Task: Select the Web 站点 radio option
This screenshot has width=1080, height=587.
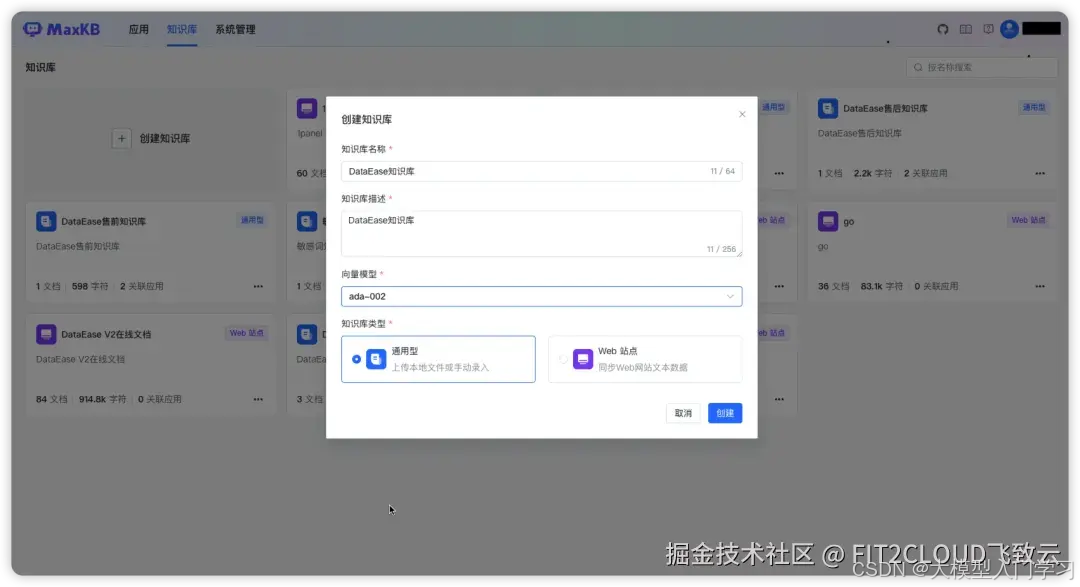Action: [563, 359]
